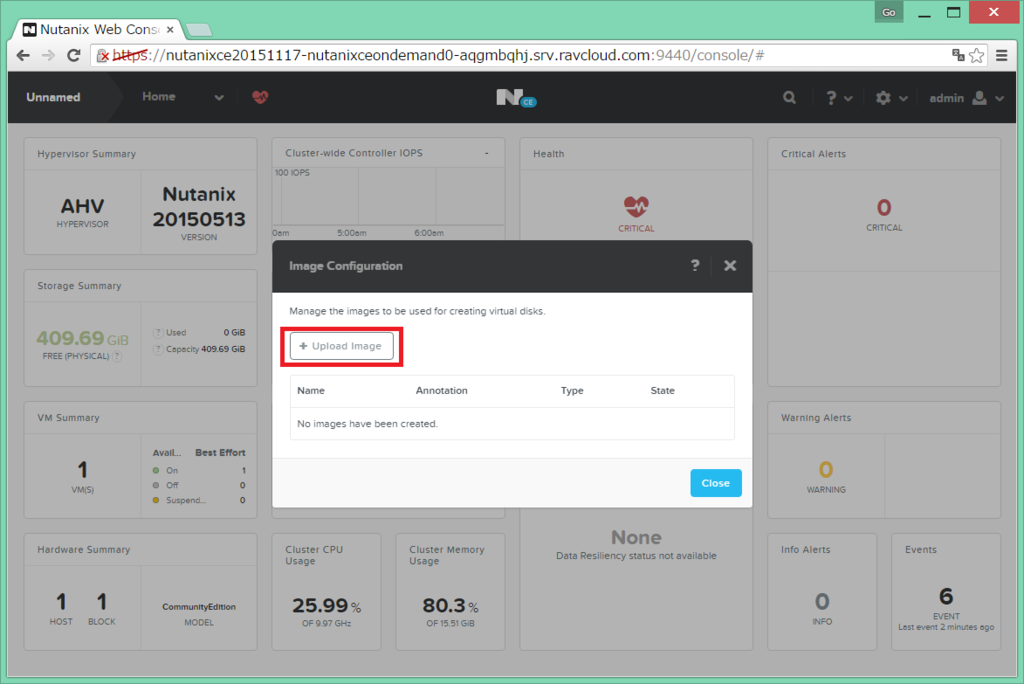Open the admin user menu
The height and width of the screenshot is (684, 1024).
pos(967,98)
